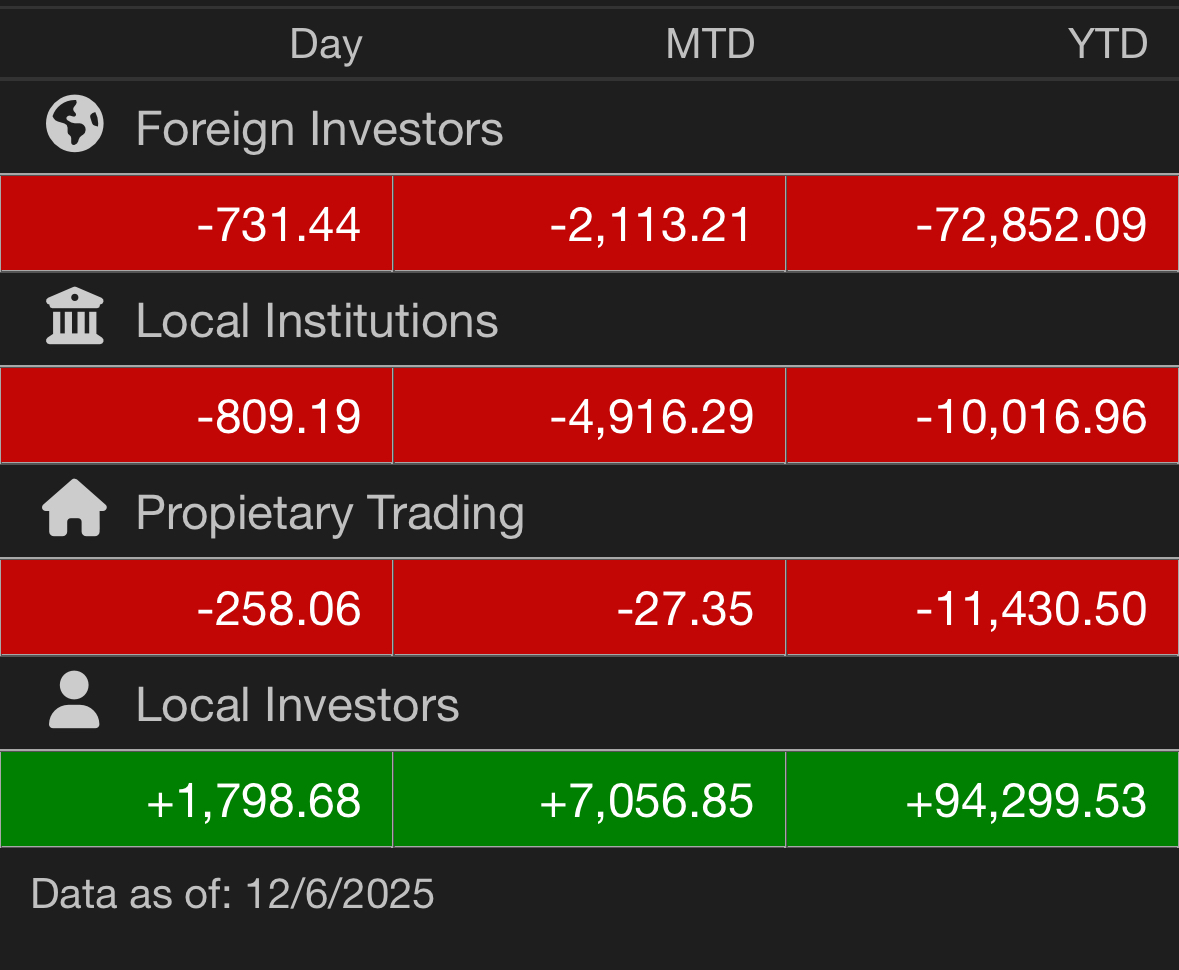The image size is (1179, 970).
Task: Open the Local Investors section label
Action: coord(298,705)
